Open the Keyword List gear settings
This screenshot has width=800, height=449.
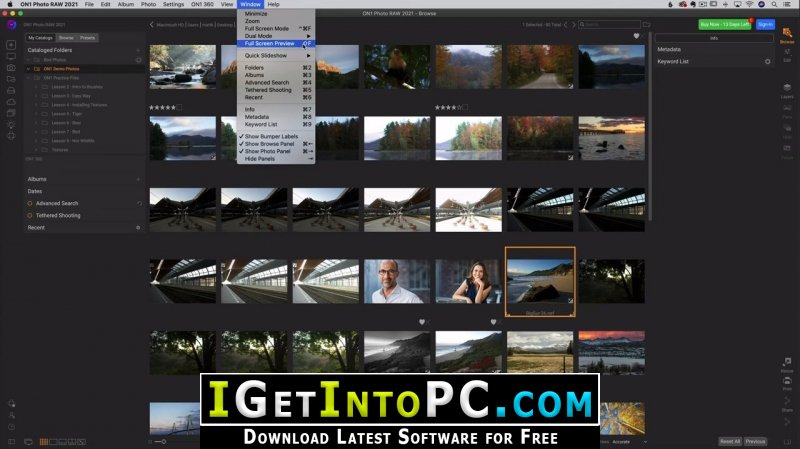pyautogui.click(x=767, y=62)
